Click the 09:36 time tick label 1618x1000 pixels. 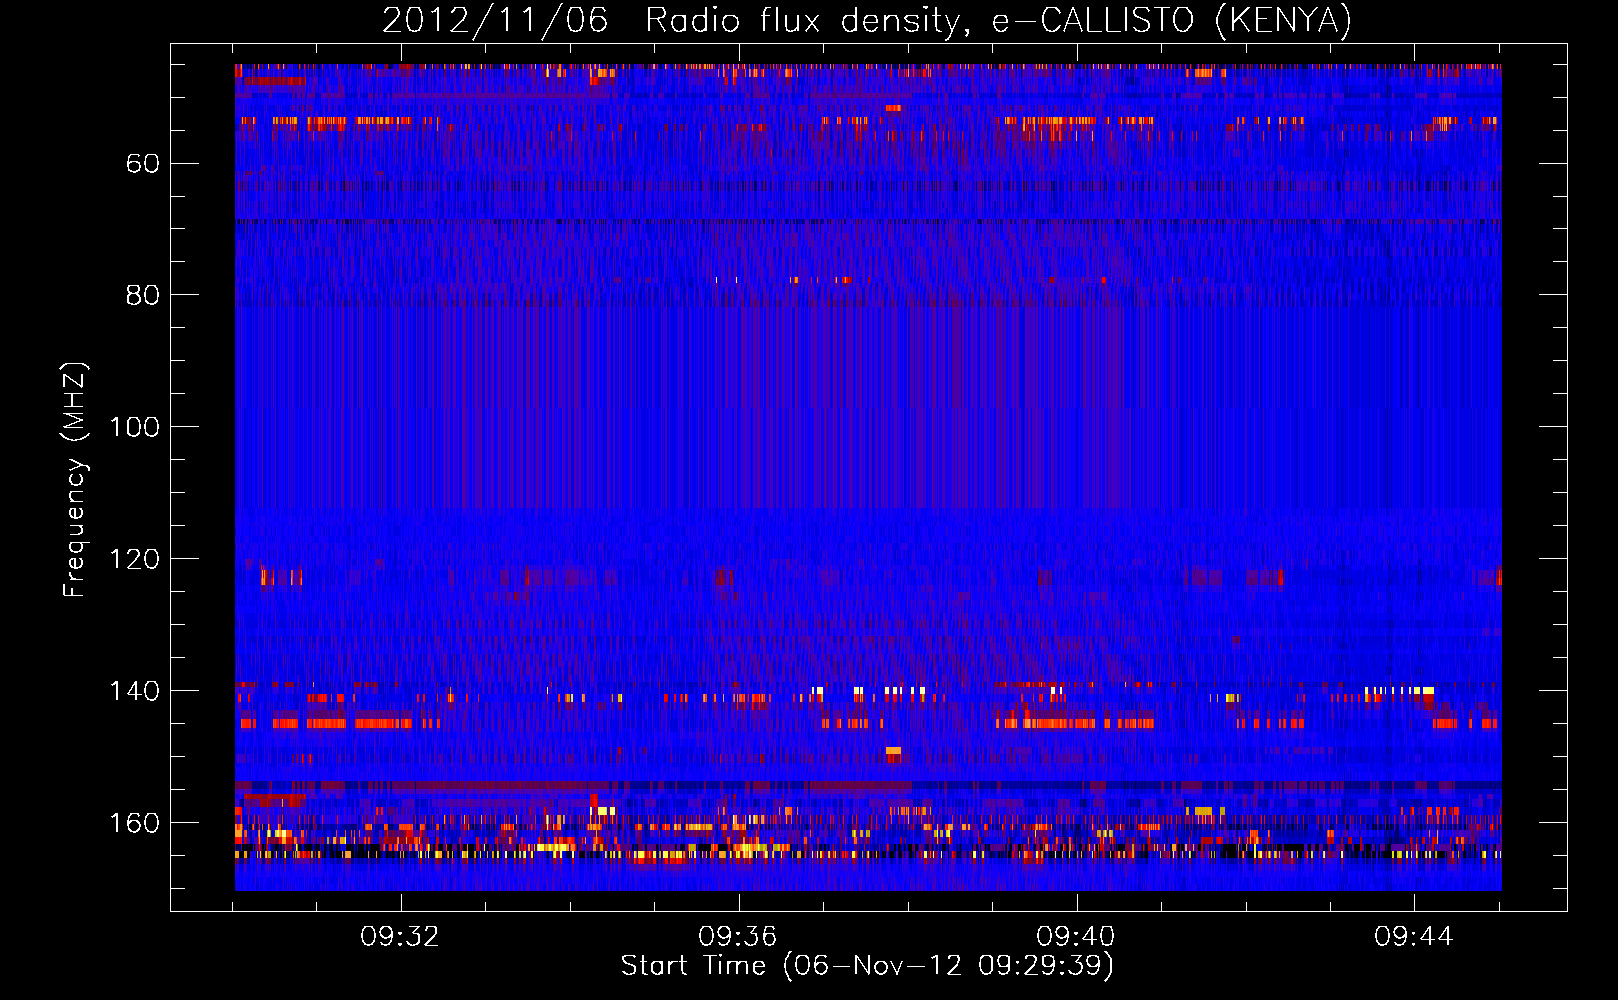[738, 937]
